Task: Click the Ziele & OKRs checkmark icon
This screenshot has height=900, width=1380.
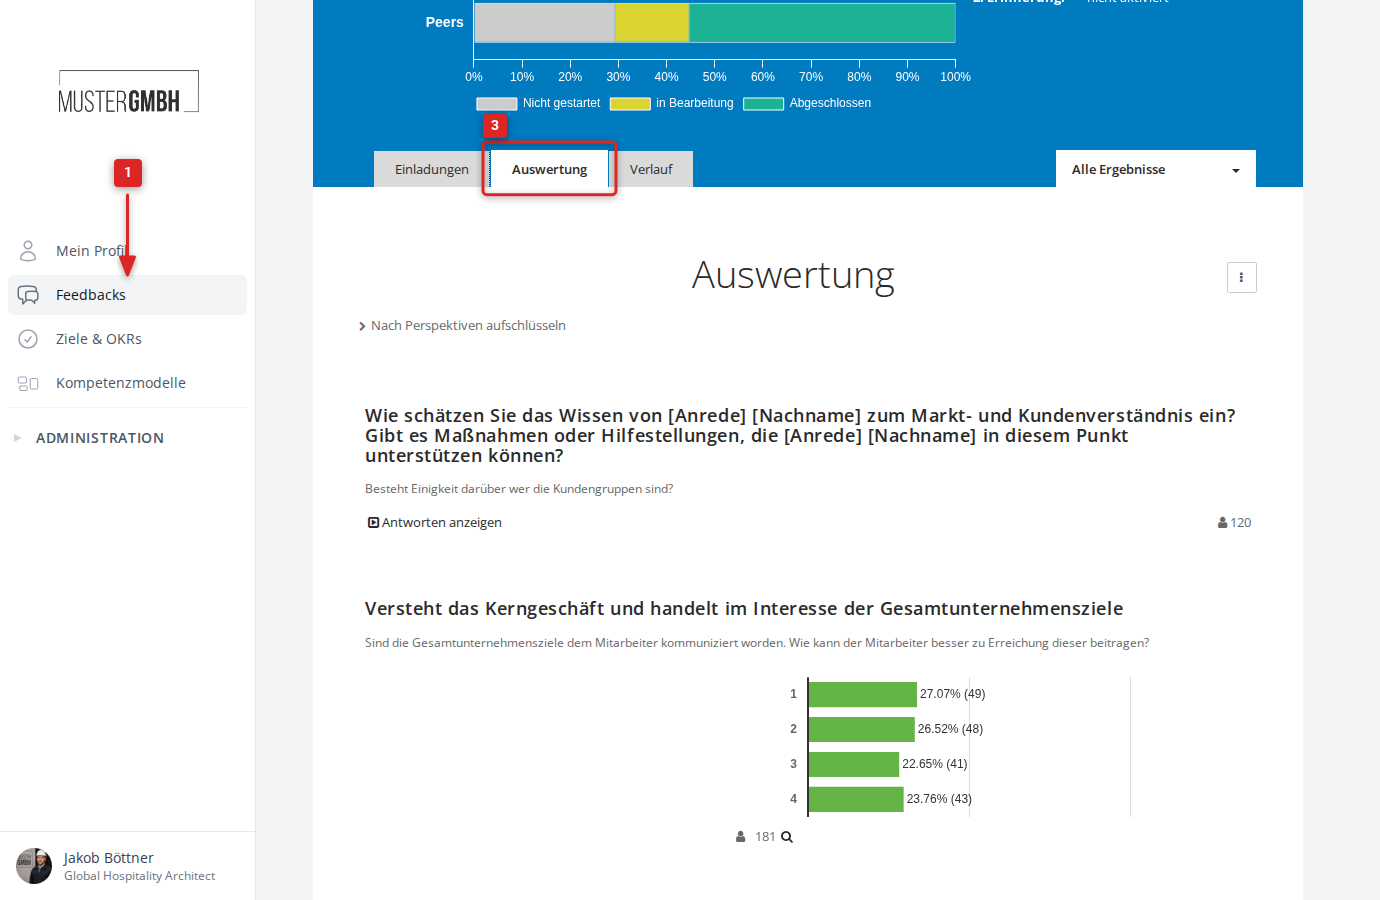Action: [28, 339]
